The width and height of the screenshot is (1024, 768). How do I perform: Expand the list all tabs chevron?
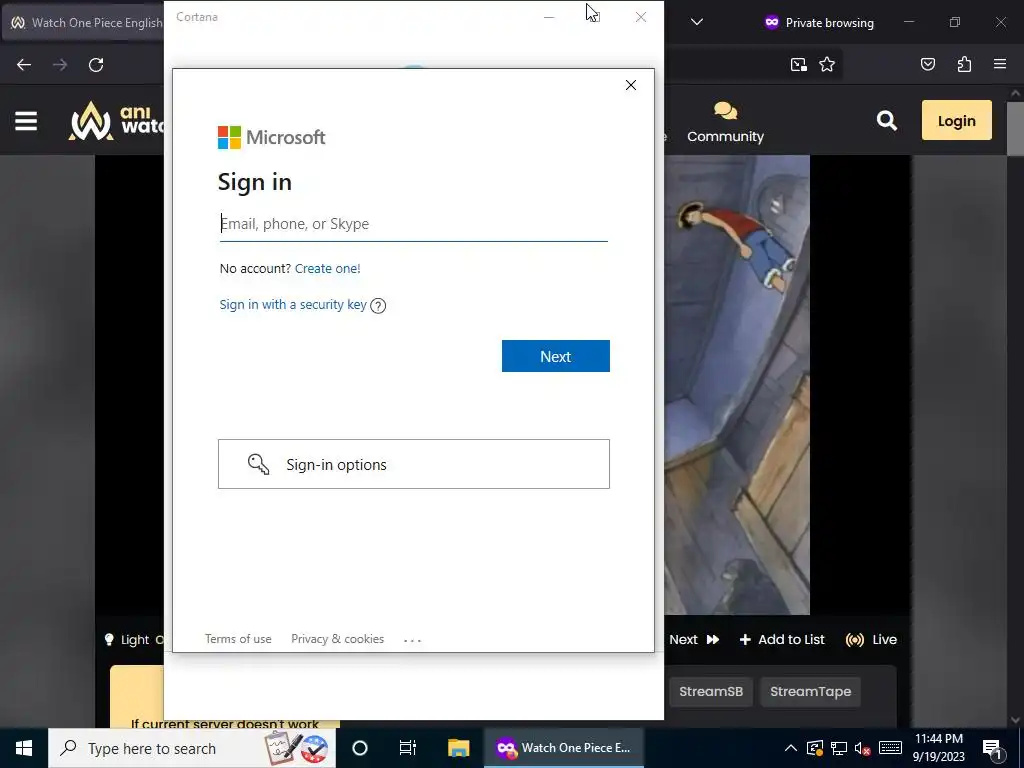coord(697,22)
